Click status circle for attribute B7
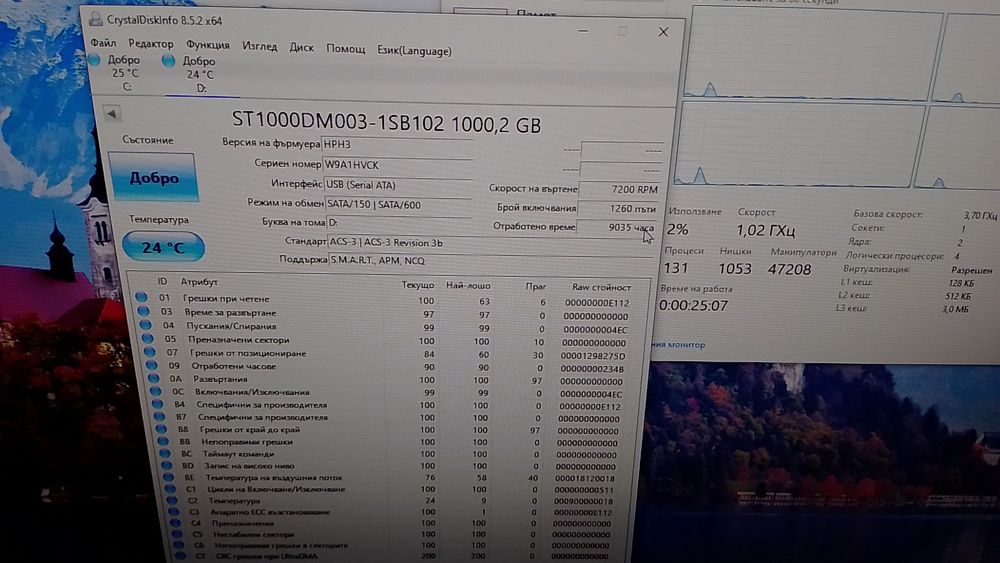This screenshot has width=1000, height=563. (159, 417)
